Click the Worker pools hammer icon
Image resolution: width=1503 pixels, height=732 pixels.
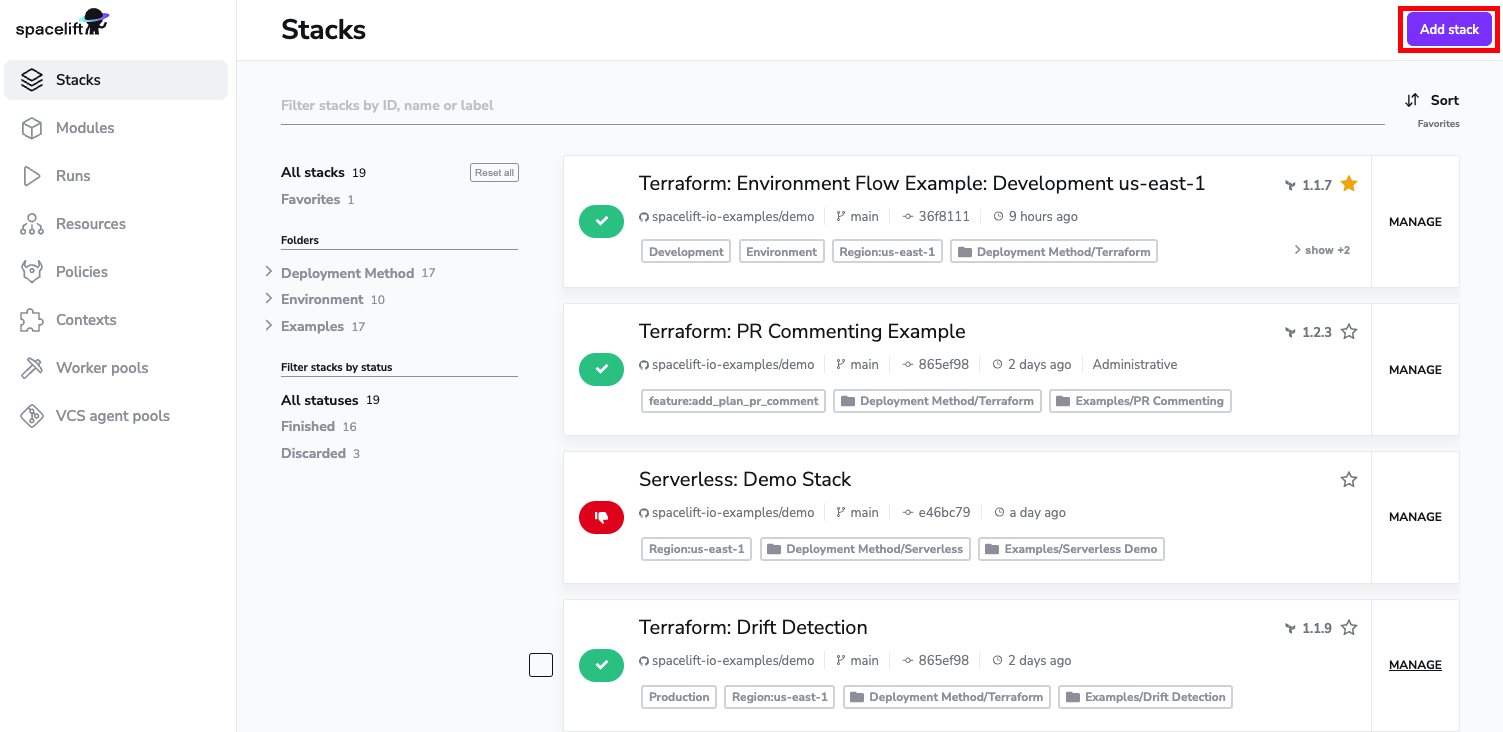32,368
